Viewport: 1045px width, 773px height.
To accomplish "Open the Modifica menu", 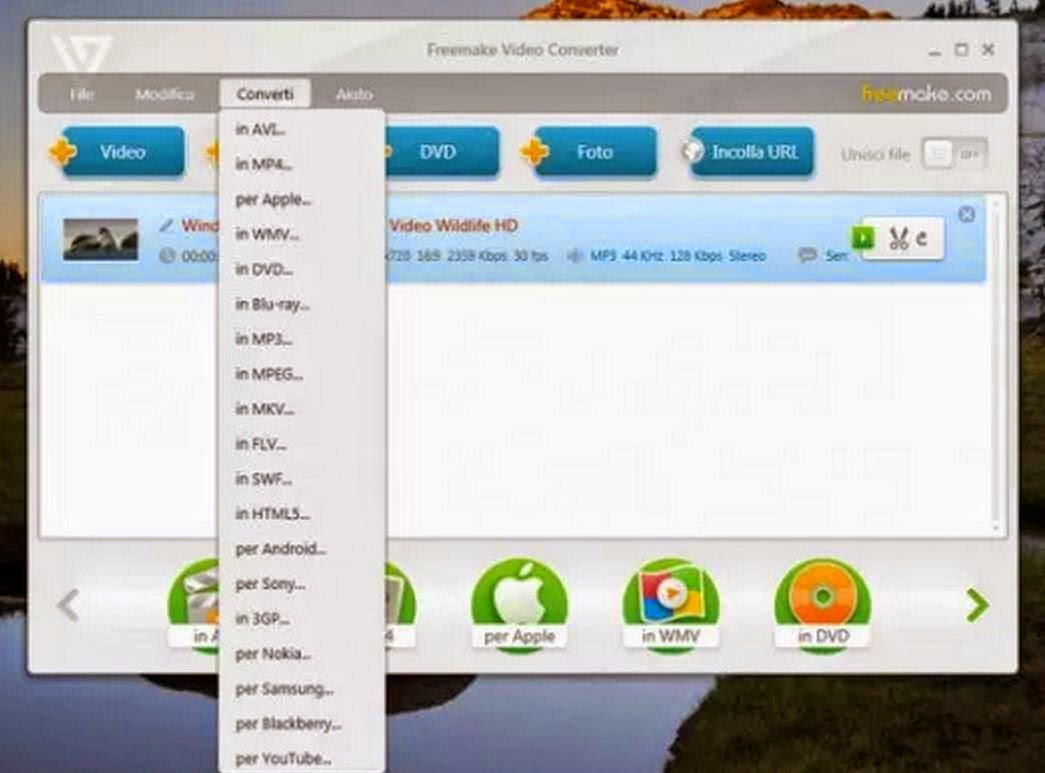I will pyautogui.click(x=165, y=94).
